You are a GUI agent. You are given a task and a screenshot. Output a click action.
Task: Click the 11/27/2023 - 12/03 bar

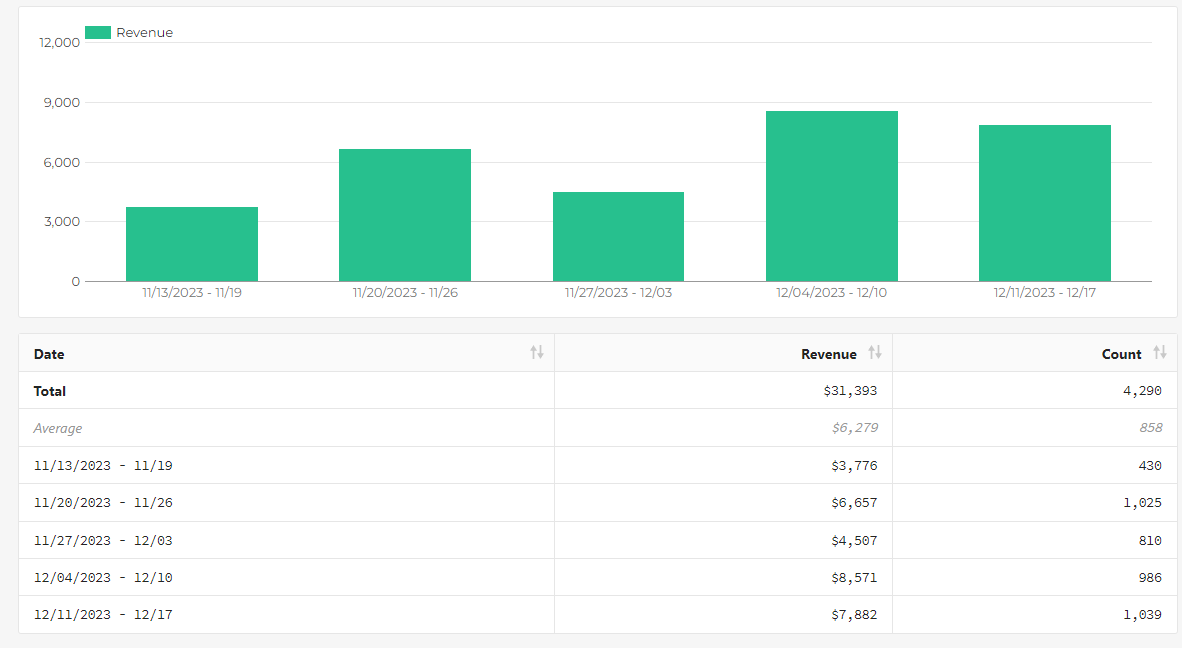(618, 237)
